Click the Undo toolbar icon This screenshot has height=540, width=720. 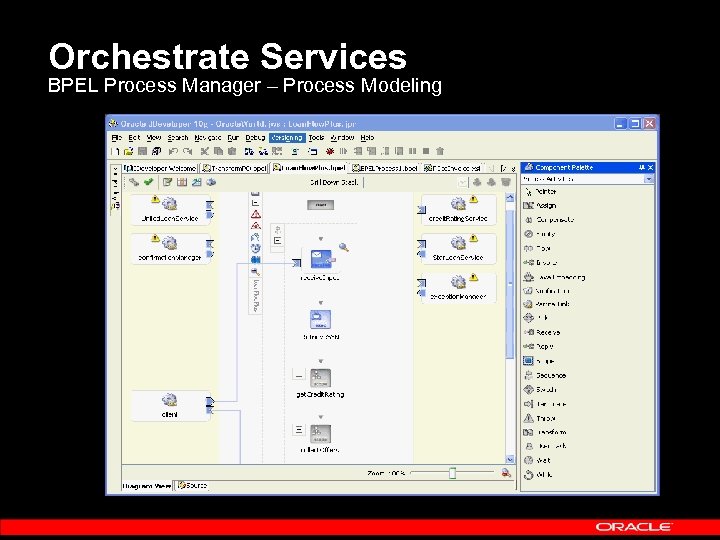[173, 151]
